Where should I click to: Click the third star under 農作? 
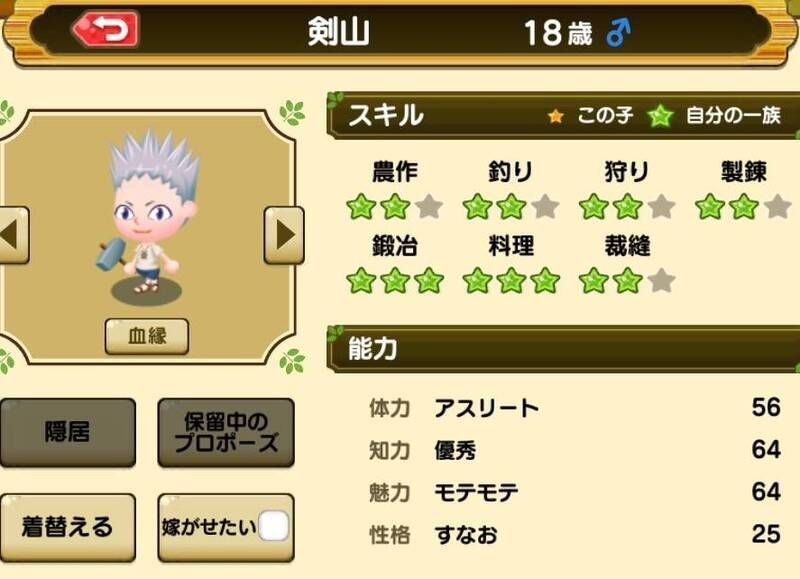pyautogui.click(x=429, y=207)
